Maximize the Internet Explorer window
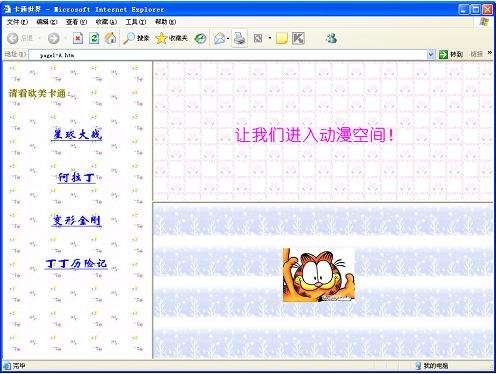Viewport: 496px width, 374px height. [x=476, y=9]
